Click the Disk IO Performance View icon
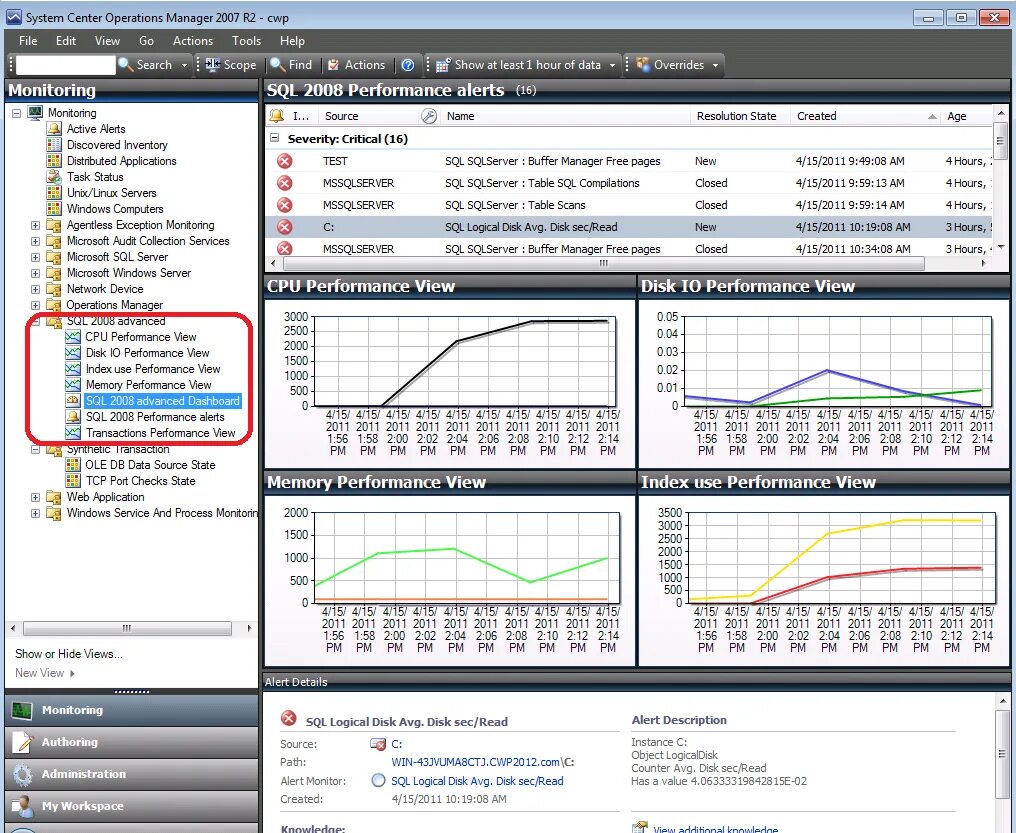The width and height of the screenshot is (1016, 833). pyautogui.click(x=73, y=353)
